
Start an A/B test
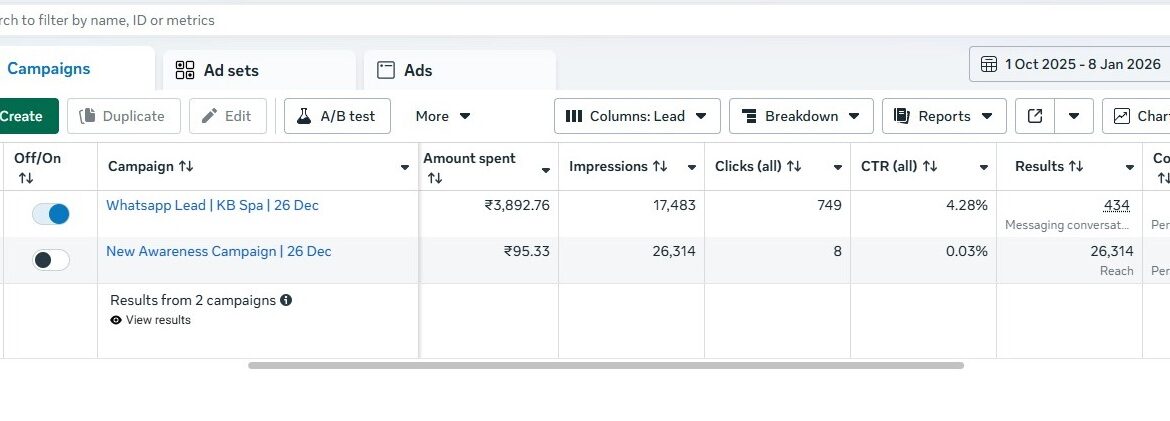[337, 116]
